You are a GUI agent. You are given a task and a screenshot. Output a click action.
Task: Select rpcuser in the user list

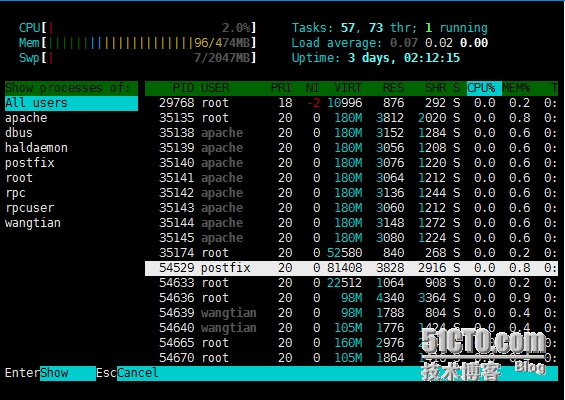[x=30, y=208]
